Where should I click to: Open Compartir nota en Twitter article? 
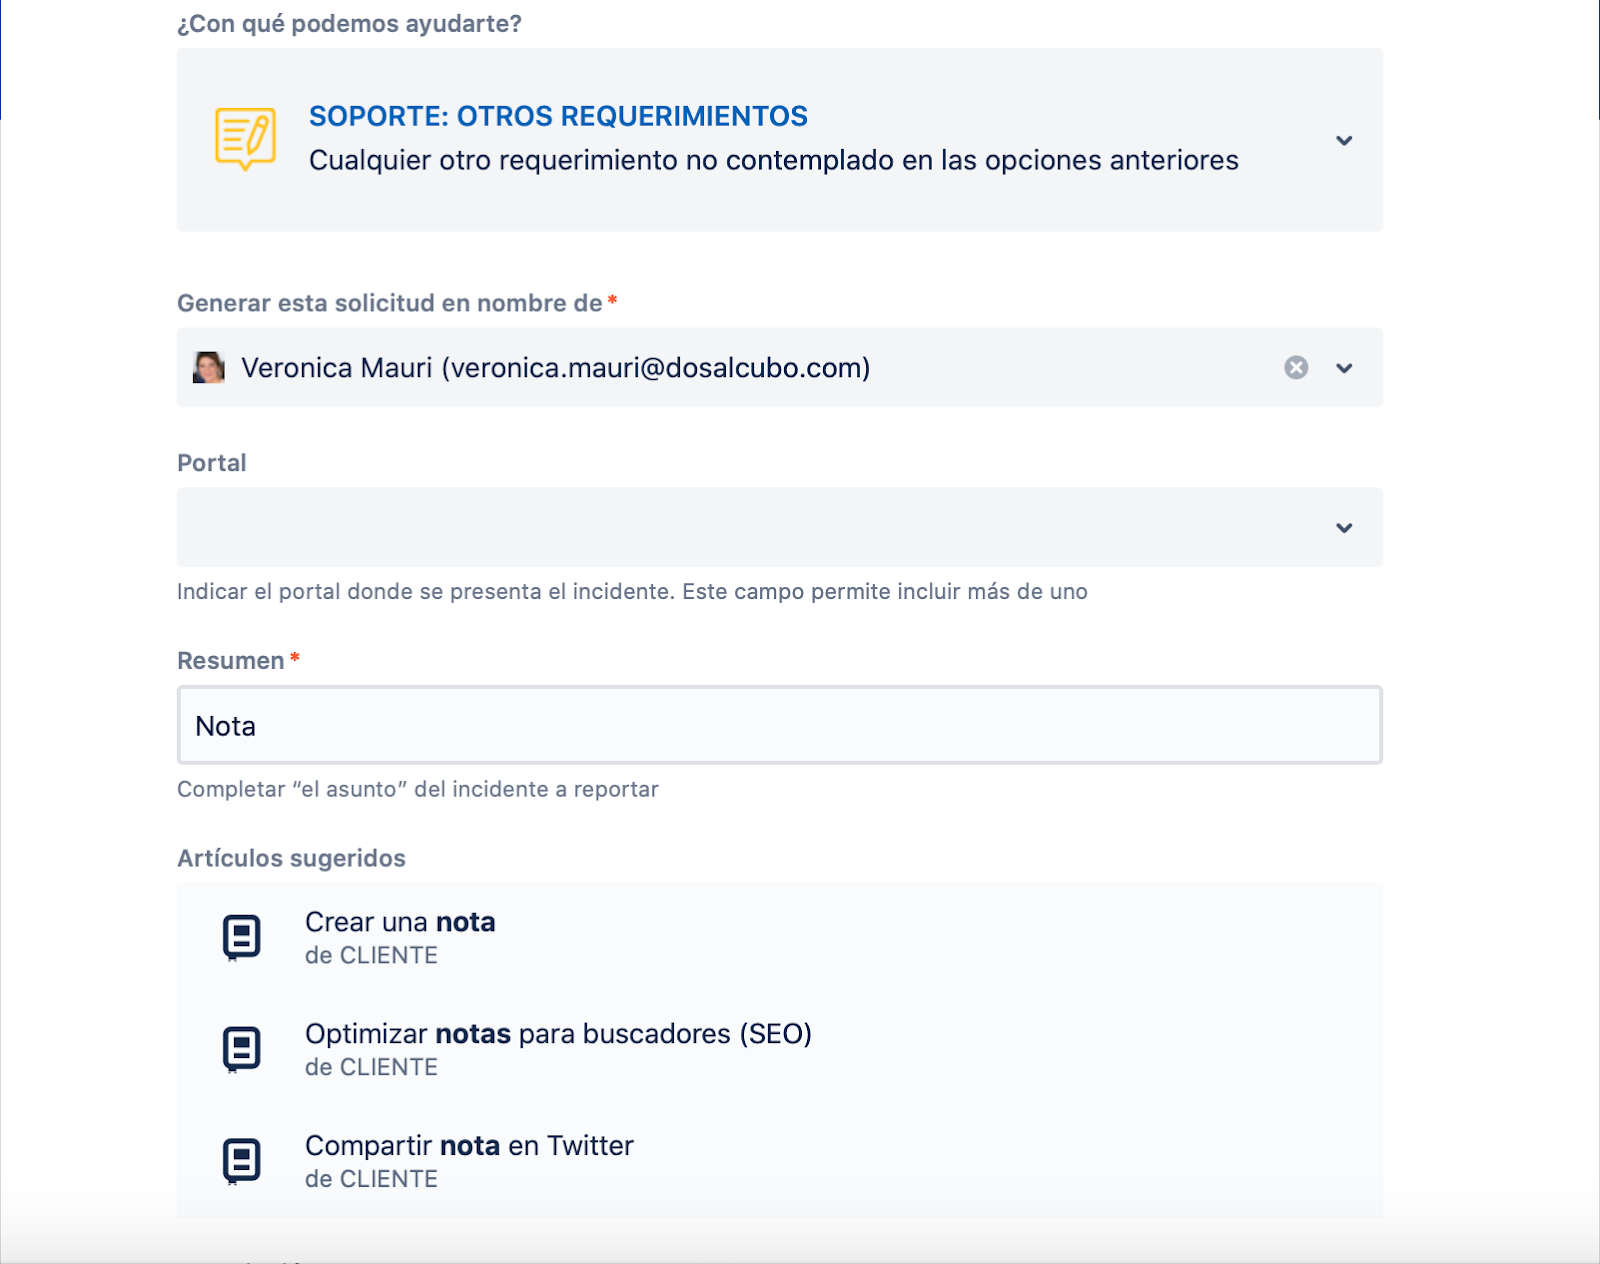[x=469, y=1146]
